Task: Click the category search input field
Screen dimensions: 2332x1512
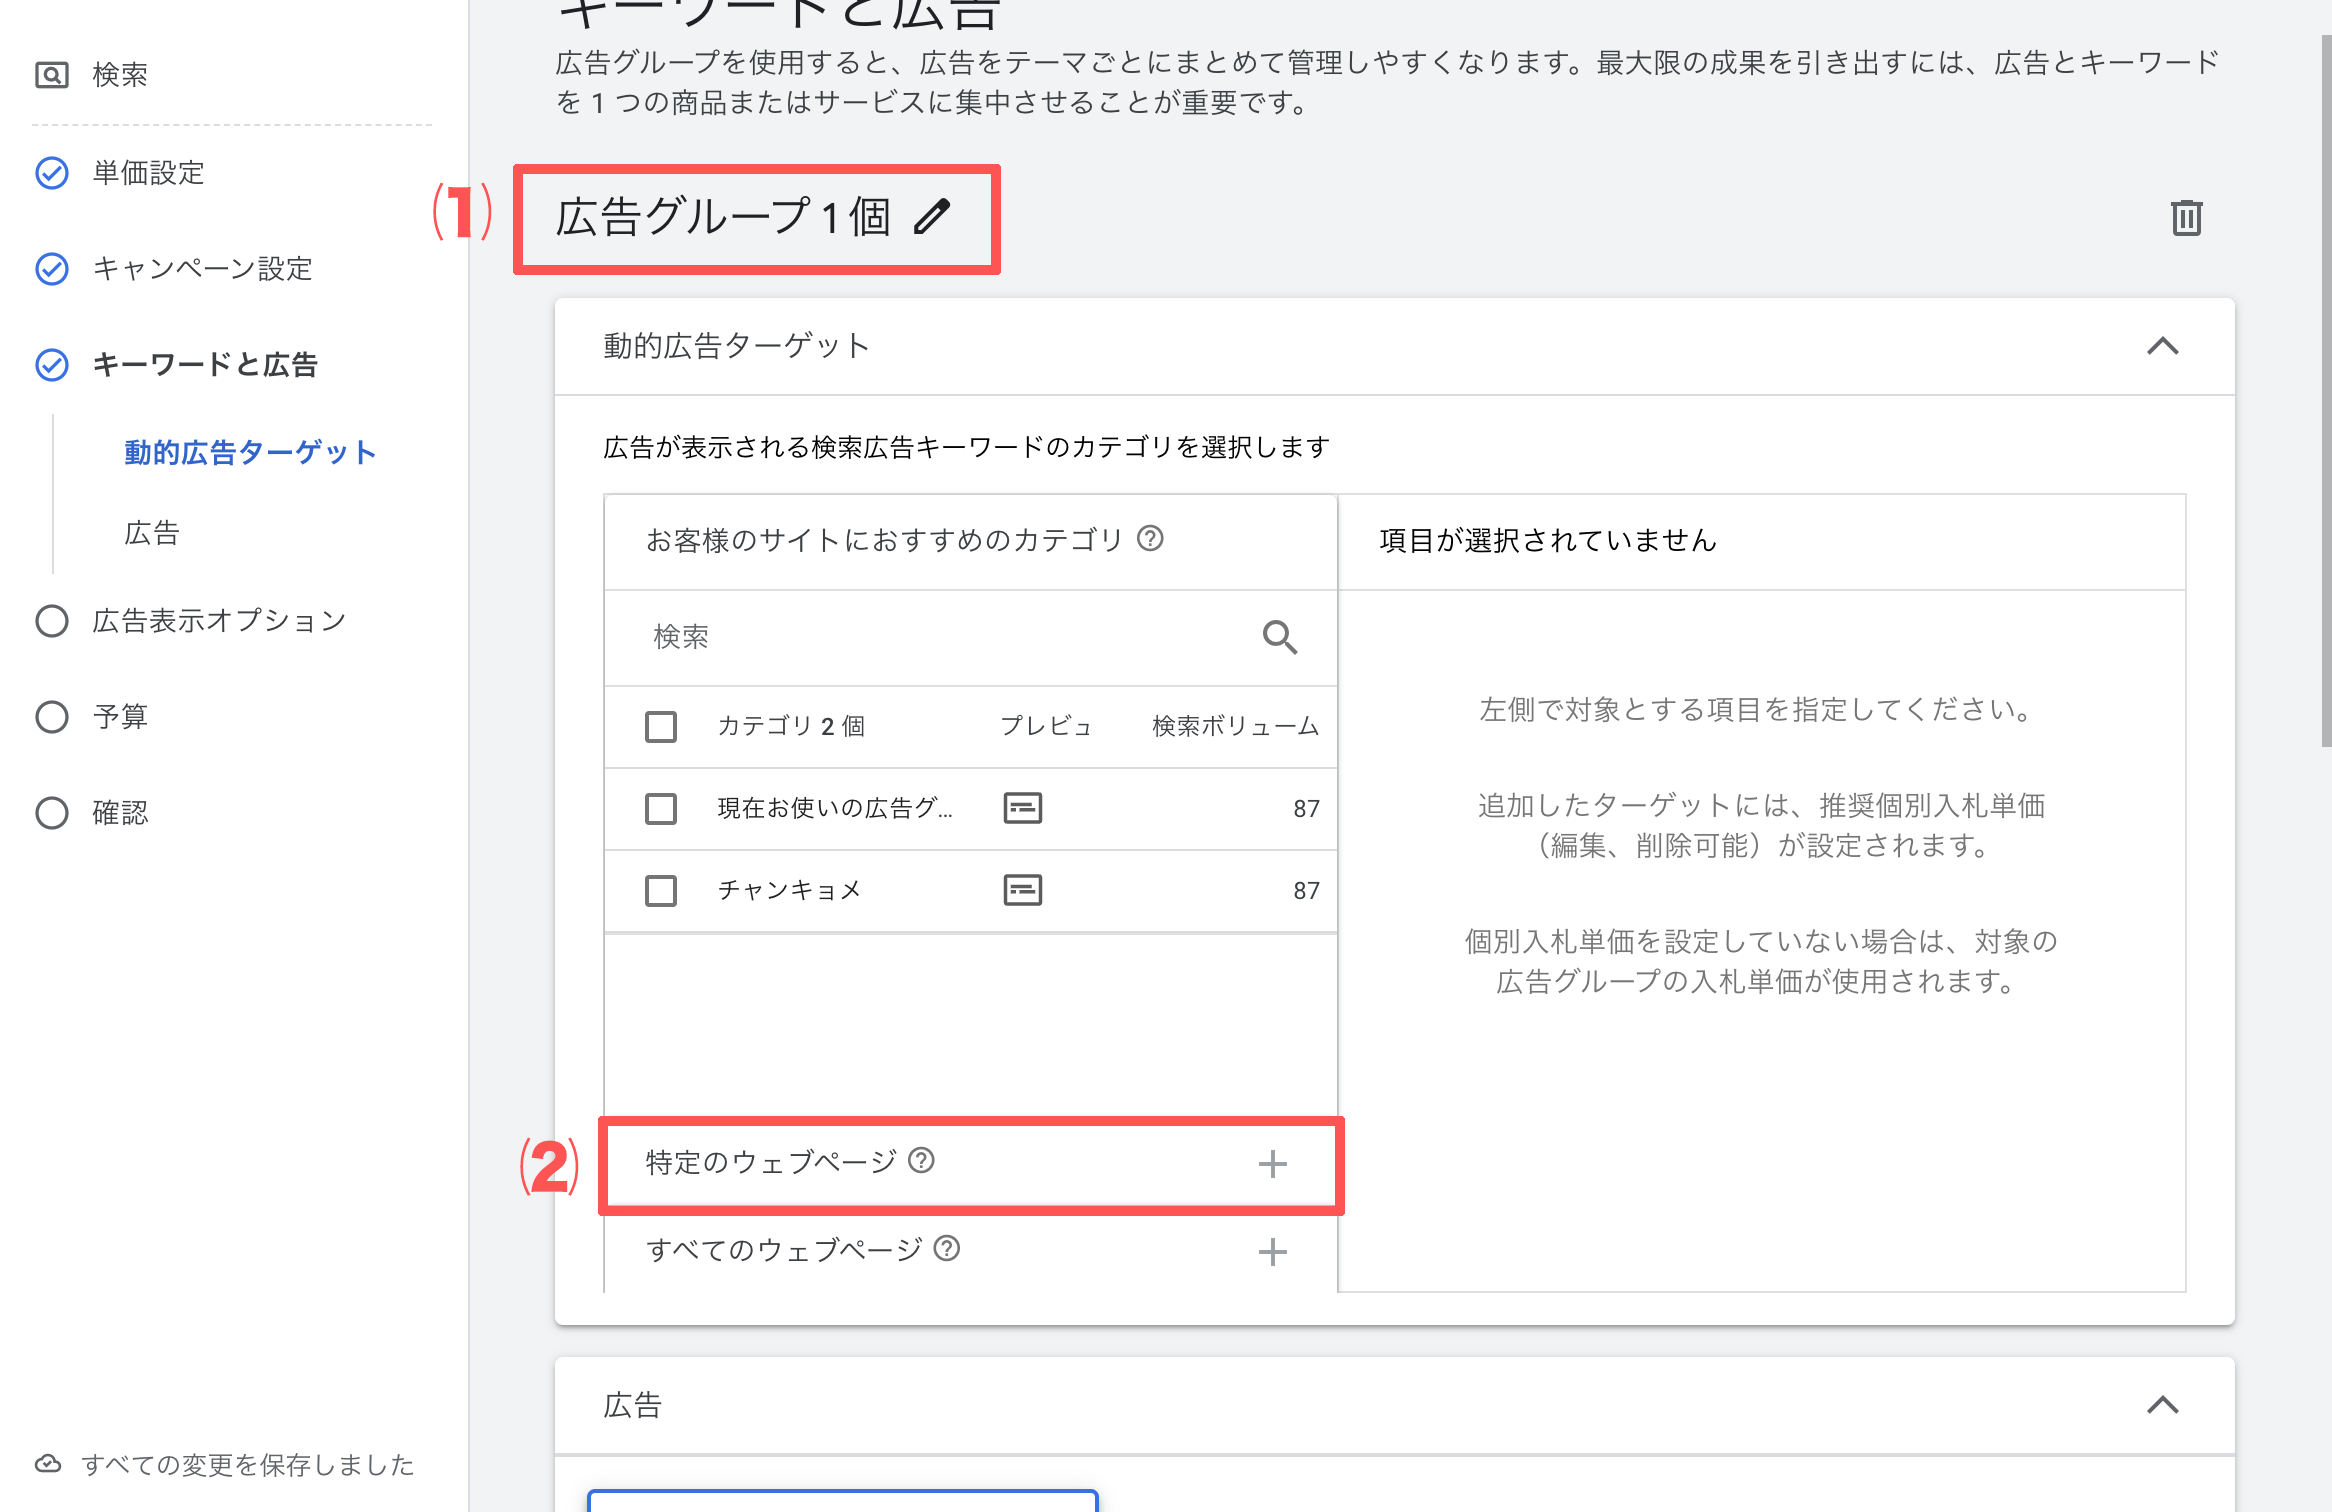Action: 900,637
